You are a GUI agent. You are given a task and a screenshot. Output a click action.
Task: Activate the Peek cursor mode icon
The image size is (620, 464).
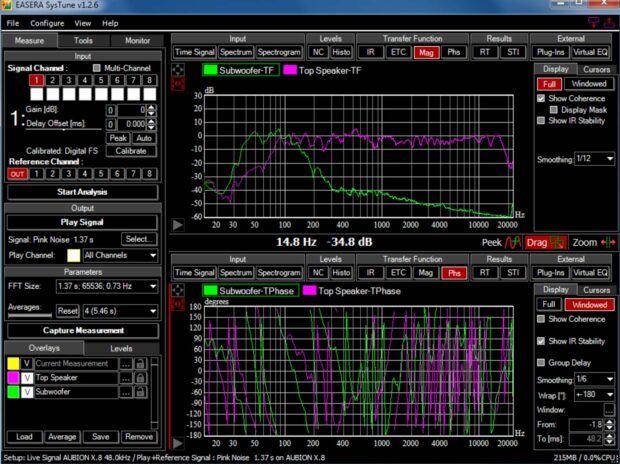click(x=513, y=242)
